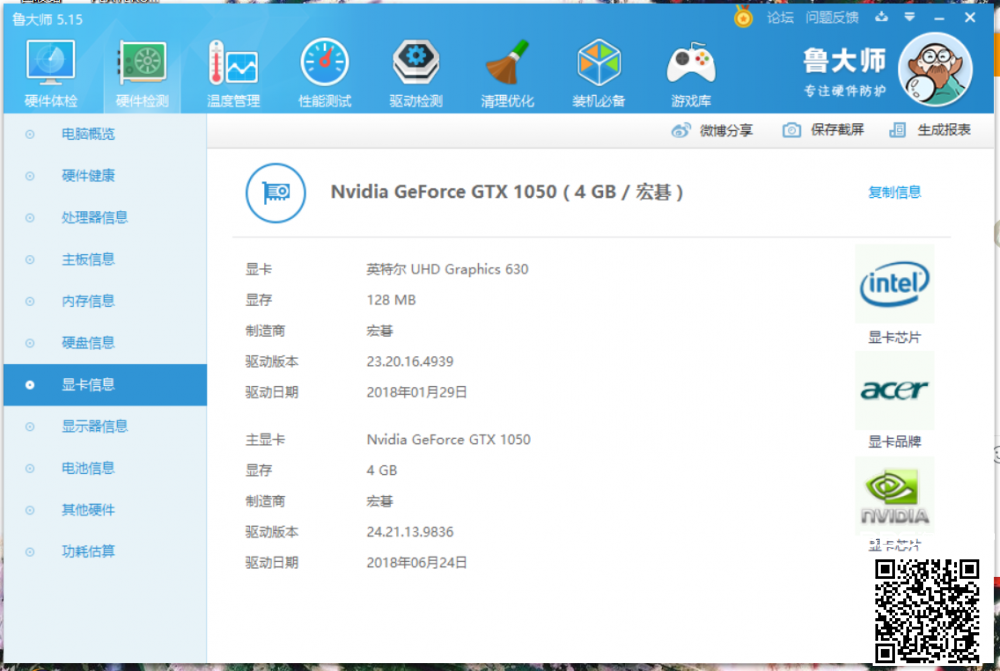Image resolution: width=1000 pixels, height=671 pixels.
Task: Open the titlebar dropdown arrow menu
Action: [x=908, y=17]
